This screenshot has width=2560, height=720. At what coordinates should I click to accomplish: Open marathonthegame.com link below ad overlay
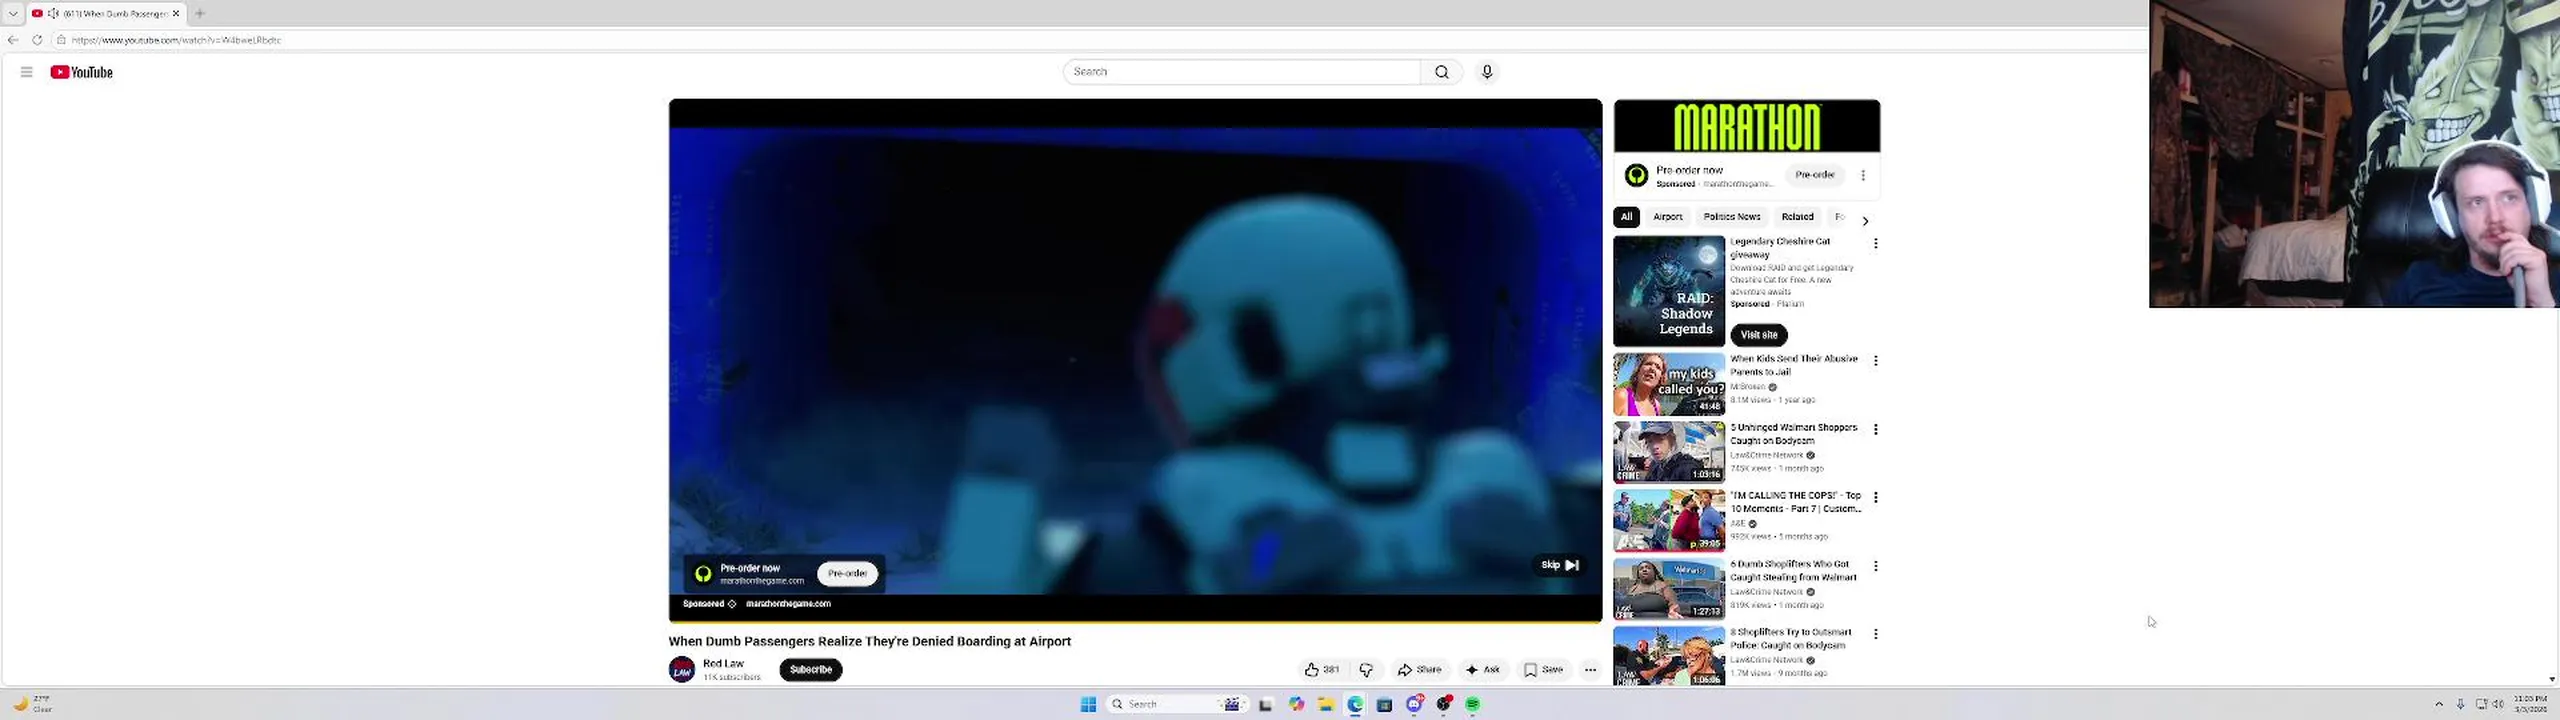[788, 604]
